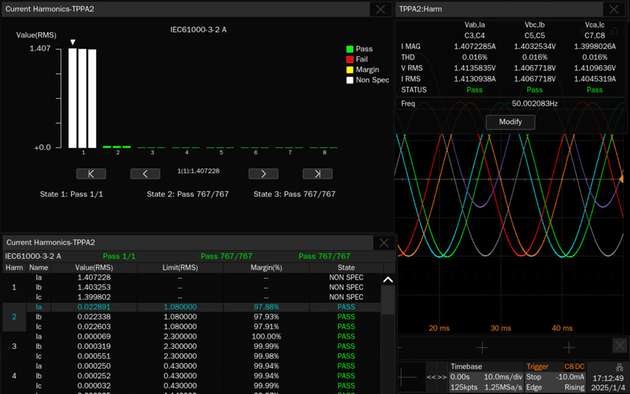Advance to next harmonic arrow button
Screen dimensions: 630x394
pos(263,174)
